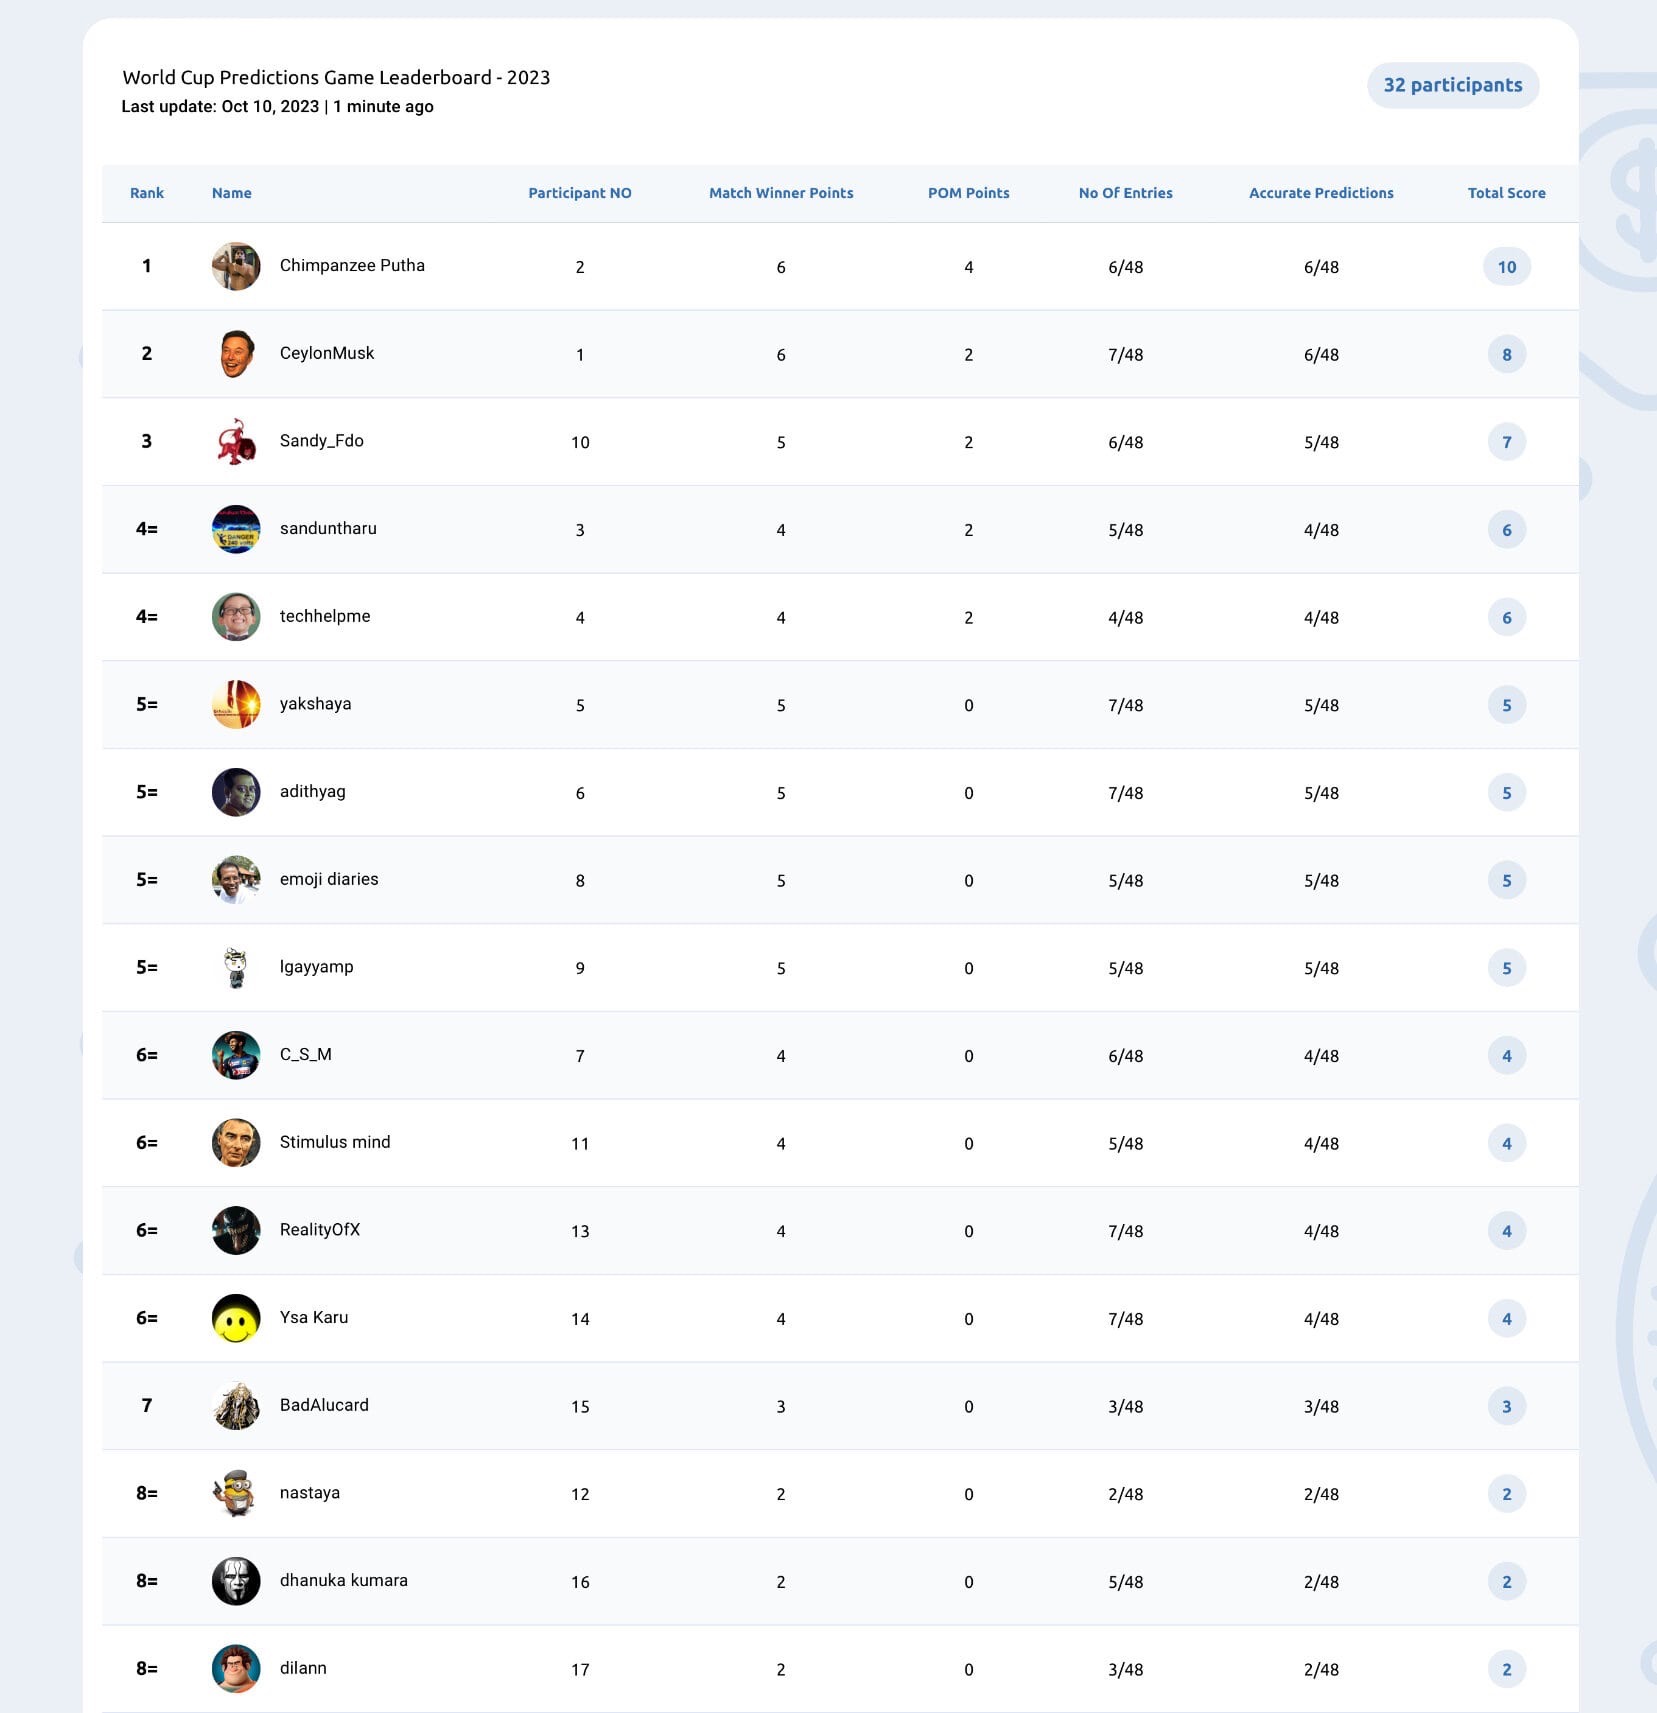Click Chimpanzee Putha's avatar picture
1657x1713 pixels.
pyautogui.click(x=236, y=266)
